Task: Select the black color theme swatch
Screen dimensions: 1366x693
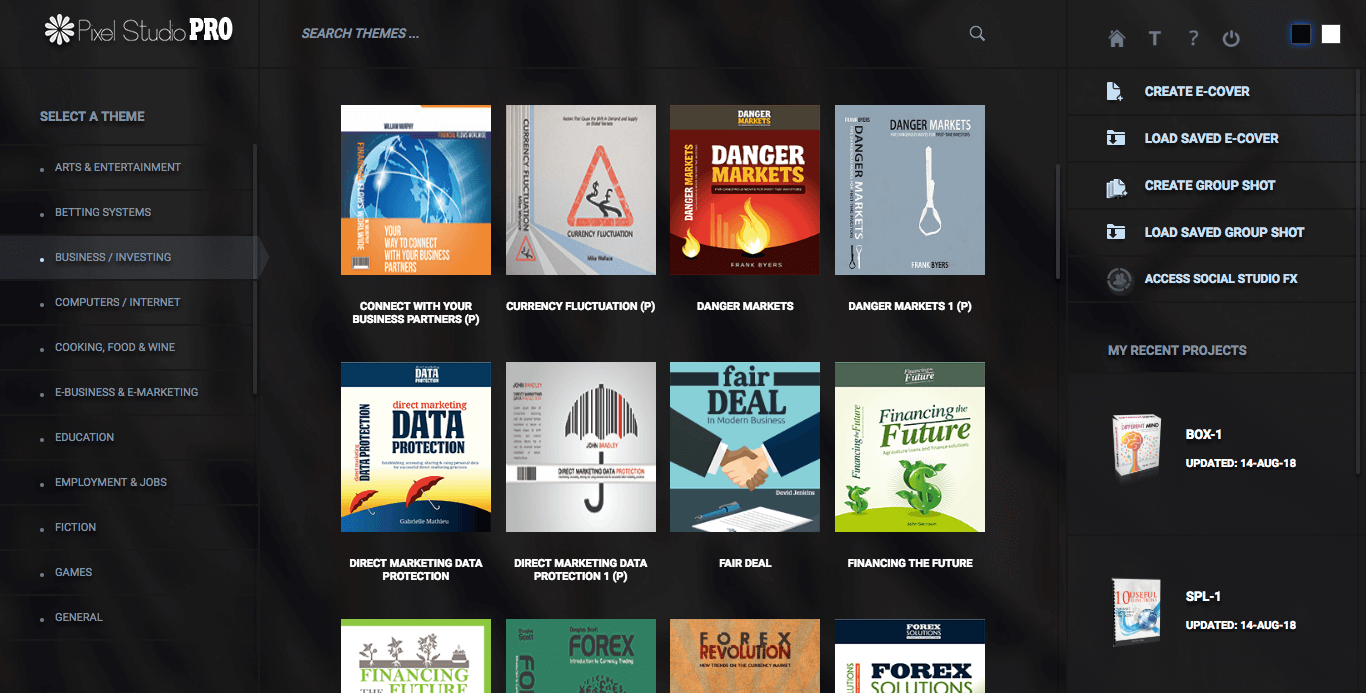Action: point(1300,34)
